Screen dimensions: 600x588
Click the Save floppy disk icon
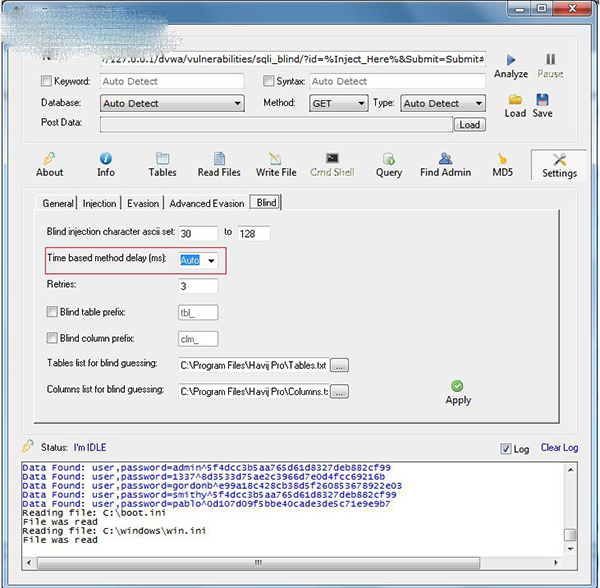pos(543,99)
